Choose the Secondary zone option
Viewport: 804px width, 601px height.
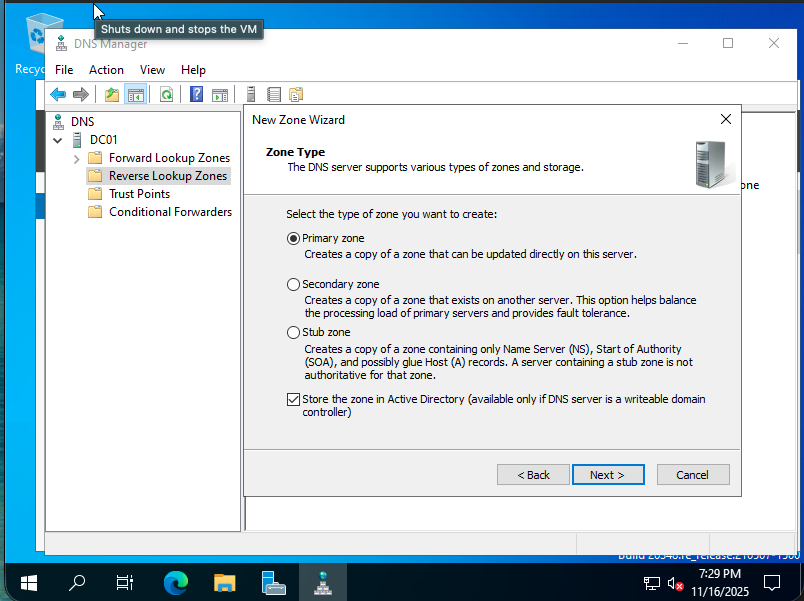293,284
